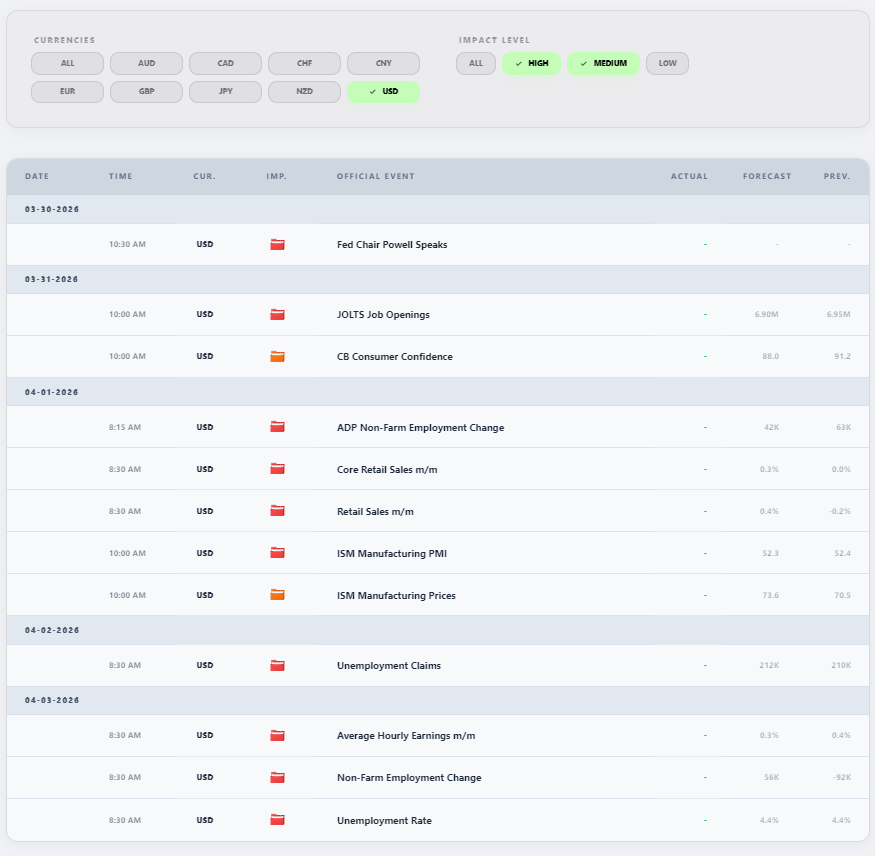Toggle the EUR currency filter

pos(68,92)
